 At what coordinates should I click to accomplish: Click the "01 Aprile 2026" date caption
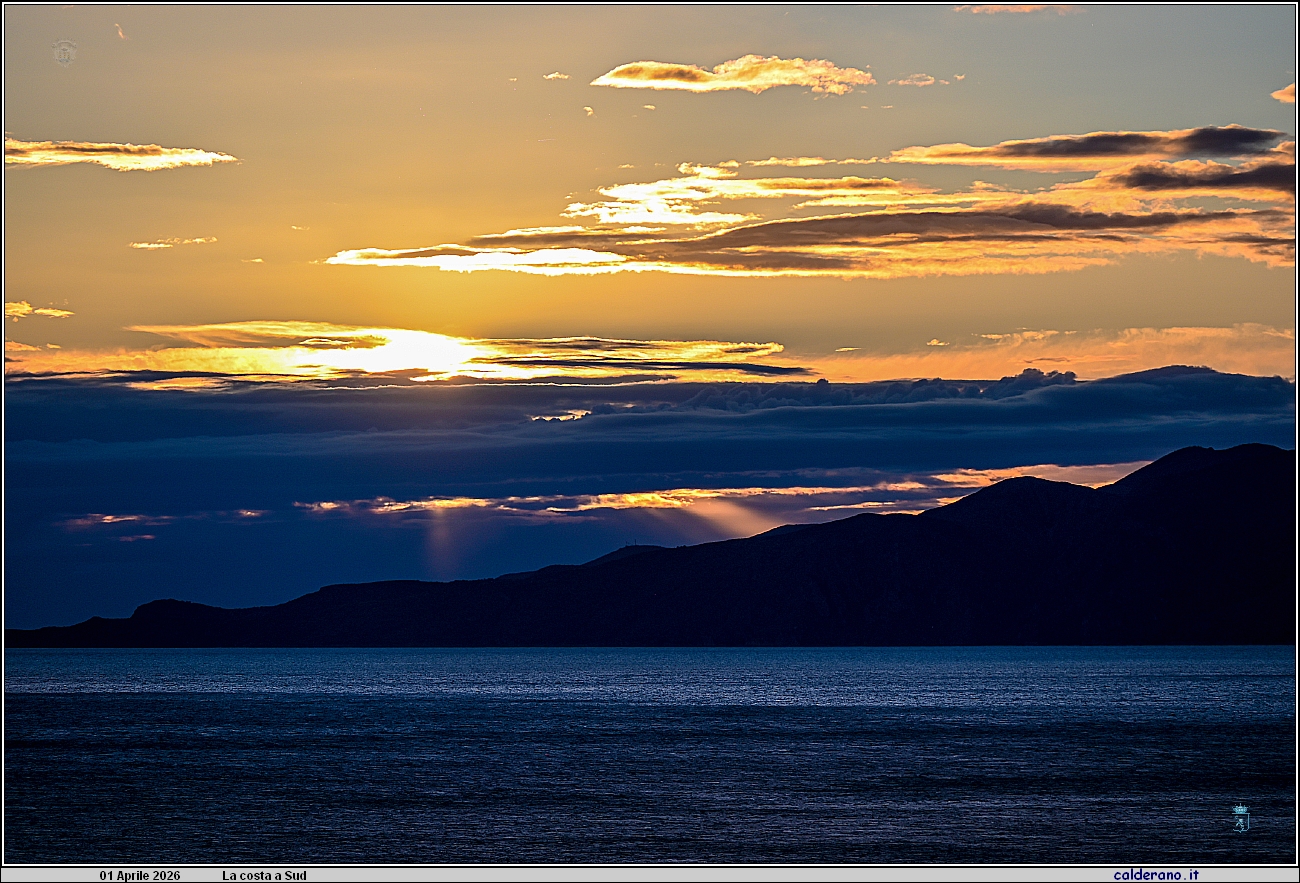click(140, 875)
